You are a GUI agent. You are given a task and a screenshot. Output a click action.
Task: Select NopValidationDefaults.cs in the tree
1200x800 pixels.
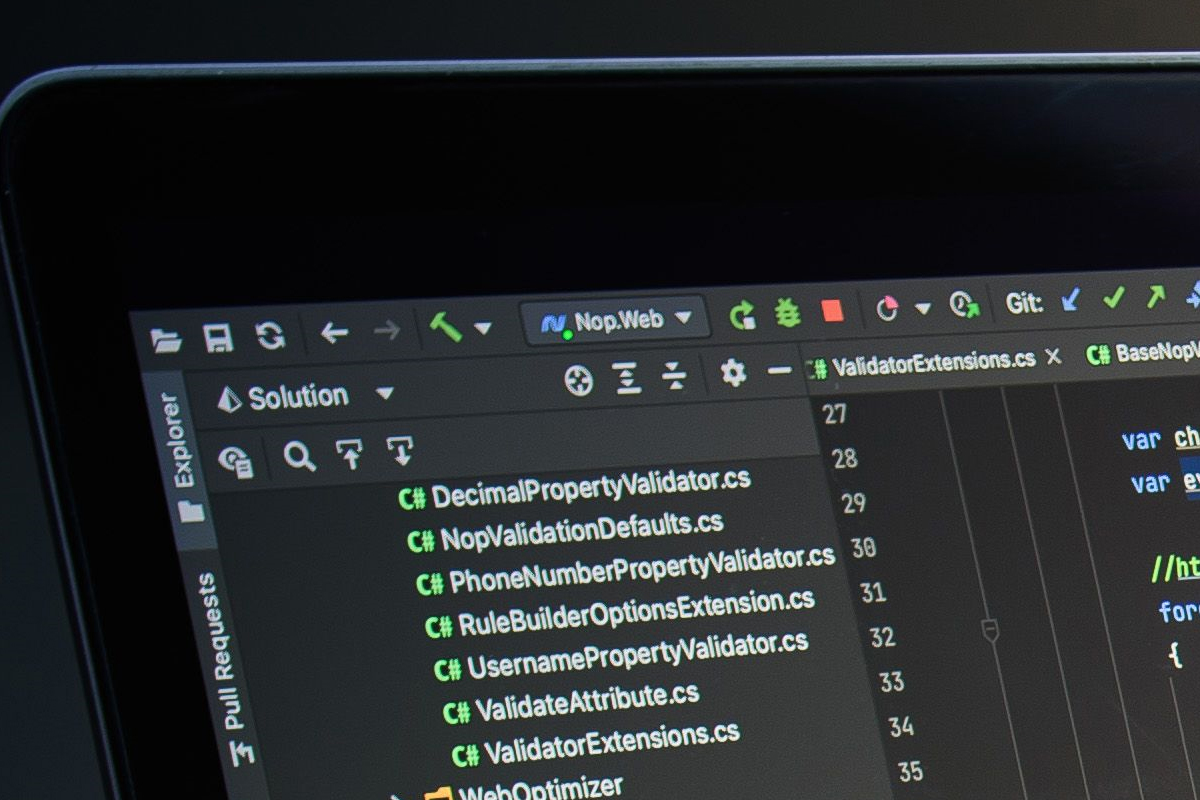565,533
